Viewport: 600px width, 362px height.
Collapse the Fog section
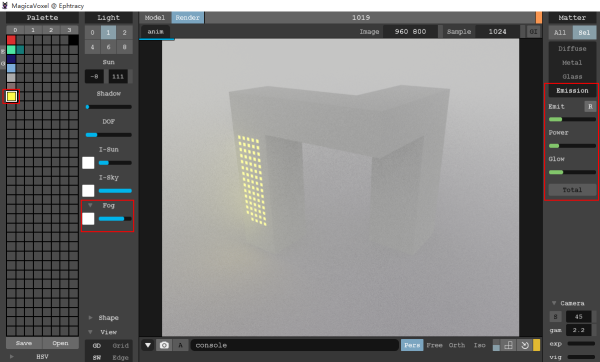[x=90, y=205]
